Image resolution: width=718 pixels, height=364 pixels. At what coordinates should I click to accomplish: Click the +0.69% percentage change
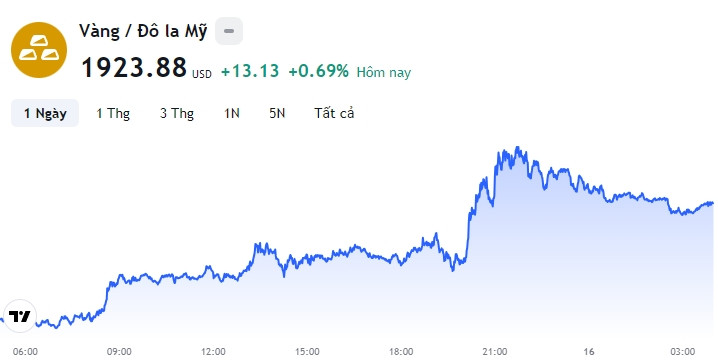click(318, 71)
